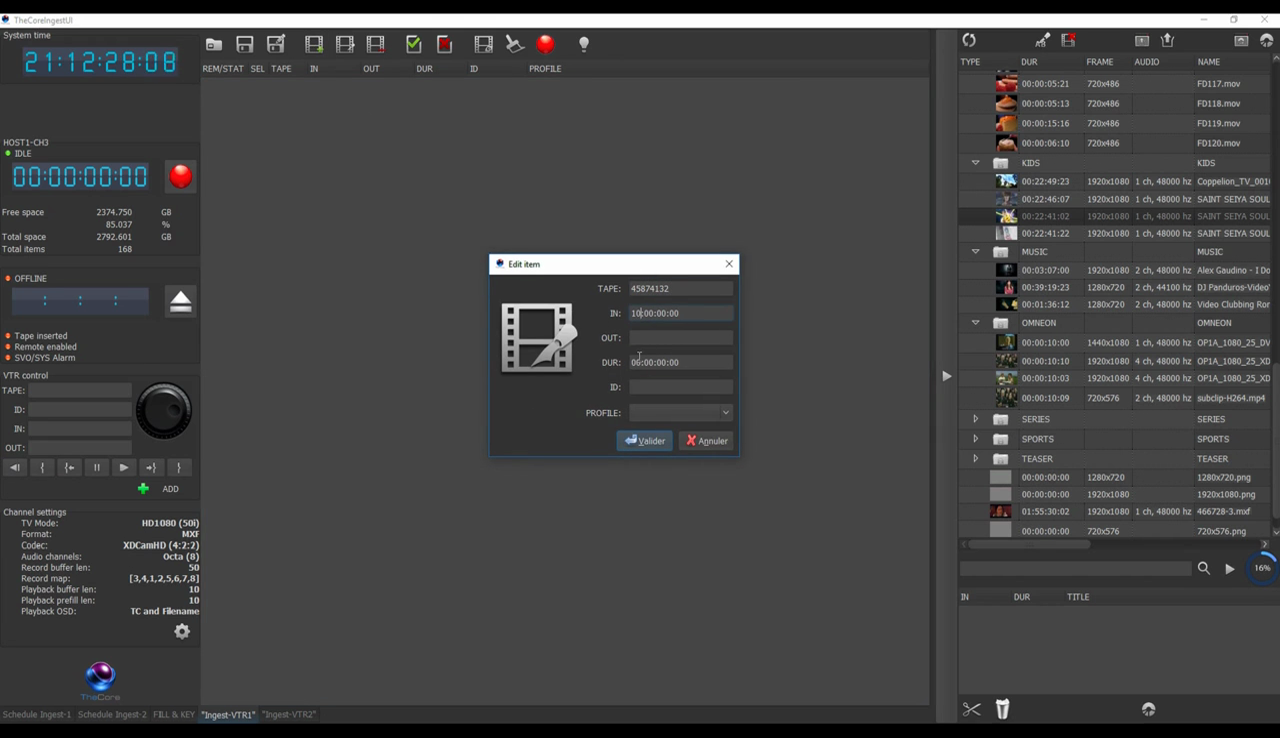The width and height of the screenshot is (1280, 738).
Task: Click the 16% circular progress indicator
Action: (1262, 568)
